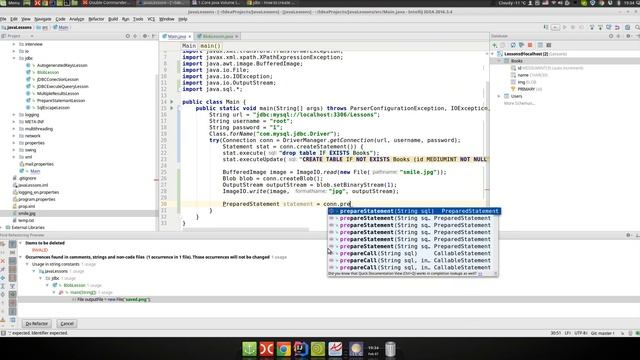Click the green Run arrow in main toolbar
Image resolution: width=640 pixels, height=360 pixels.
coord(564,27)
